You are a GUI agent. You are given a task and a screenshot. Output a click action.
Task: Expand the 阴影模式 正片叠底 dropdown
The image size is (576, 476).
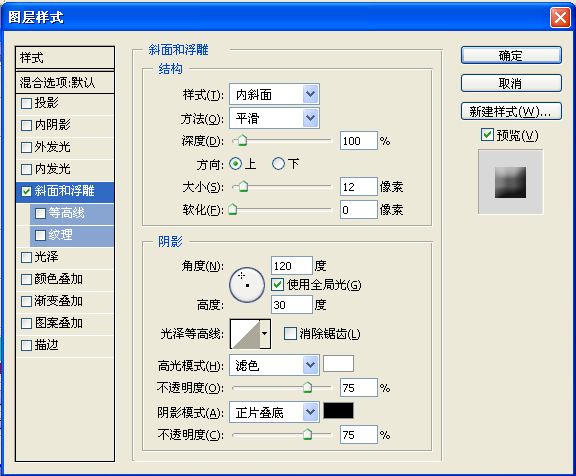pos(274,412)
